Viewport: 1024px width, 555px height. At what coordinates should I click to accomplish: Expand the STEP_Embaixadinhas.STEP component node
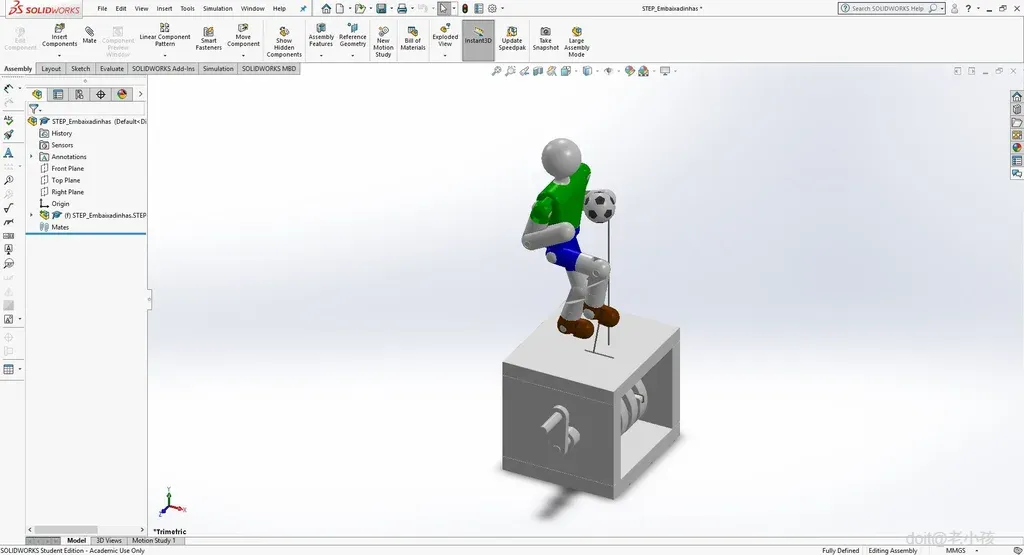point(31,215)
